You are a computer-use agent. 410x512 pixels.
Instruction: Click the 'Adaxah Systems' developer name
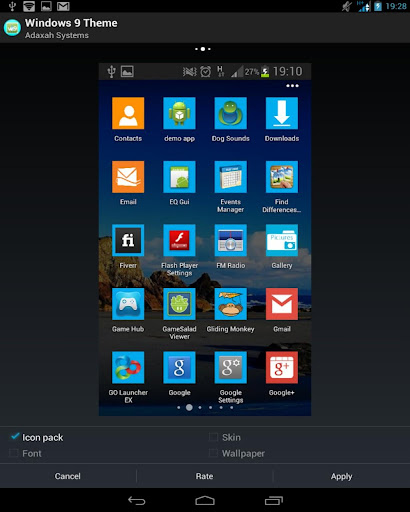[x=57, y=35]
